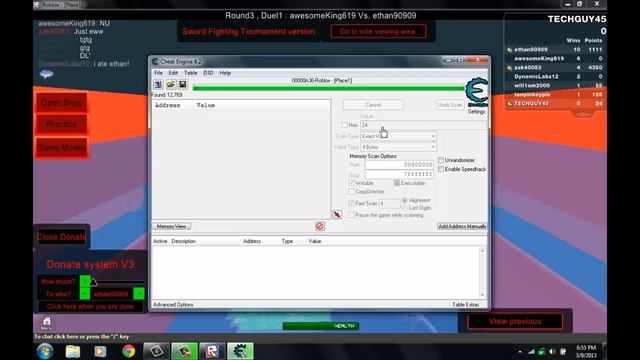This screenshot has height=360, width=640.
Task: Click the green right arrow beside ethan90909
Action: (x=139, y=294)
